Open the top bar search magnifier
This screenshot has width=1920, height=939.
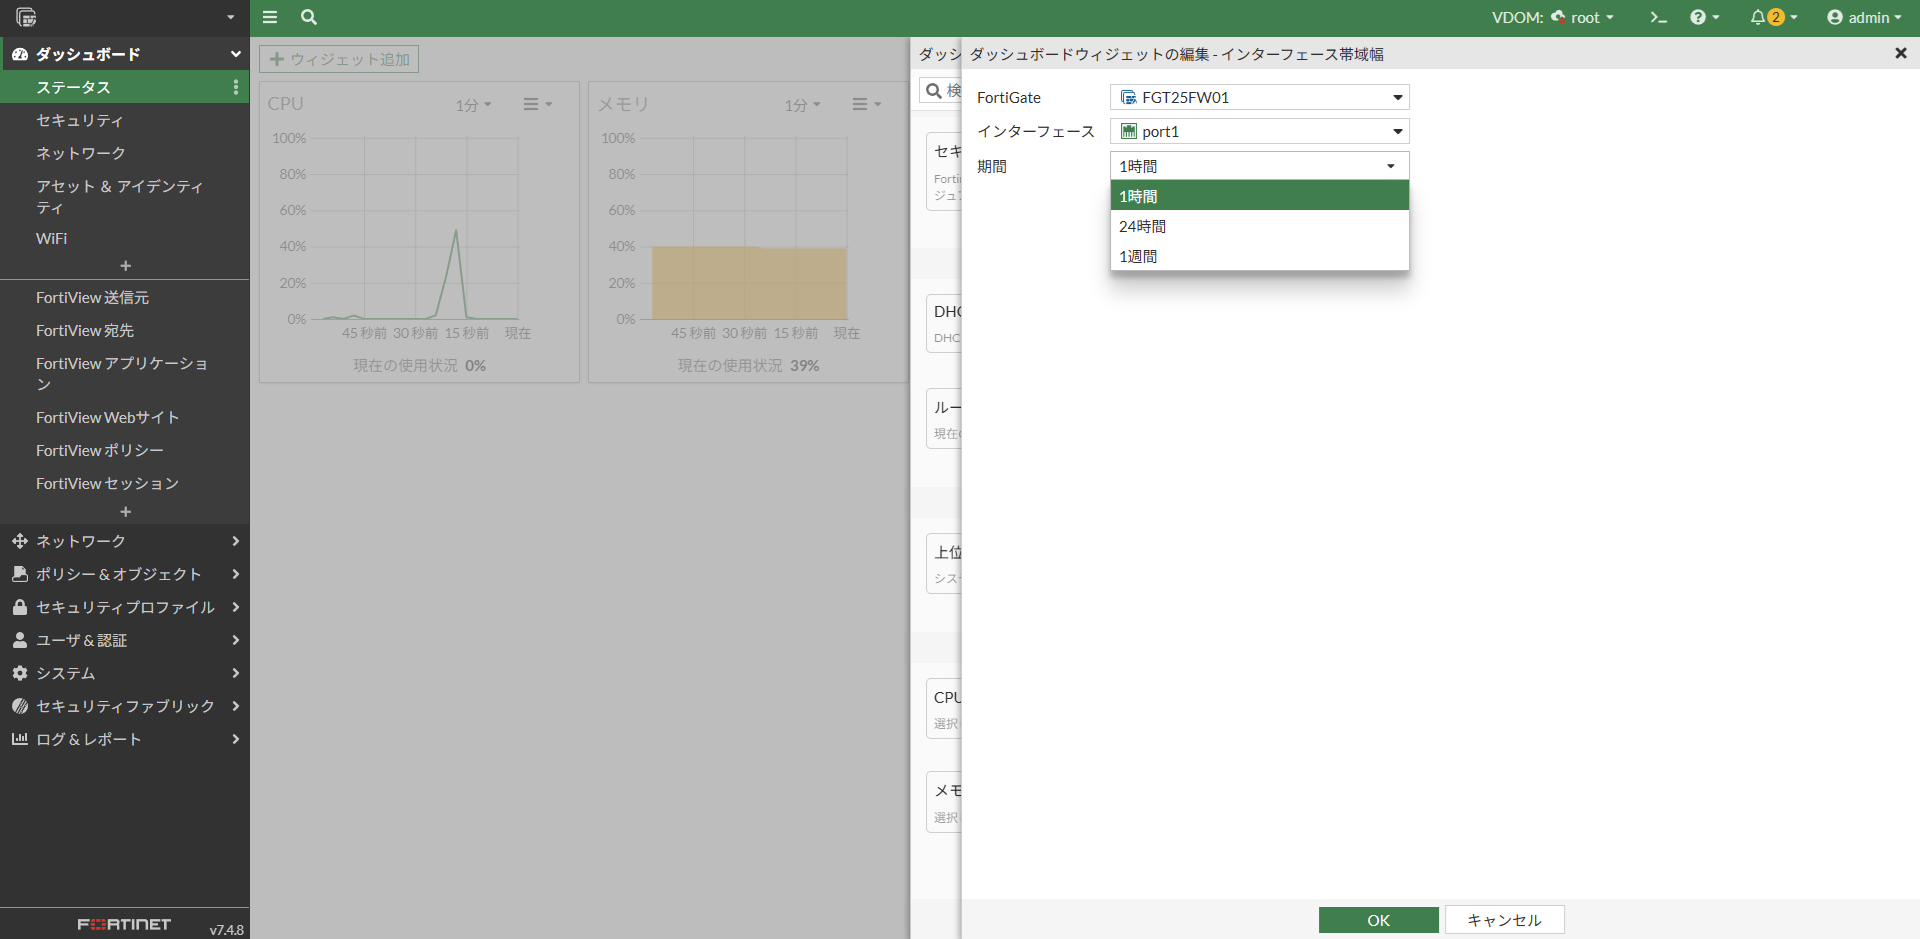tap(309, 17)
